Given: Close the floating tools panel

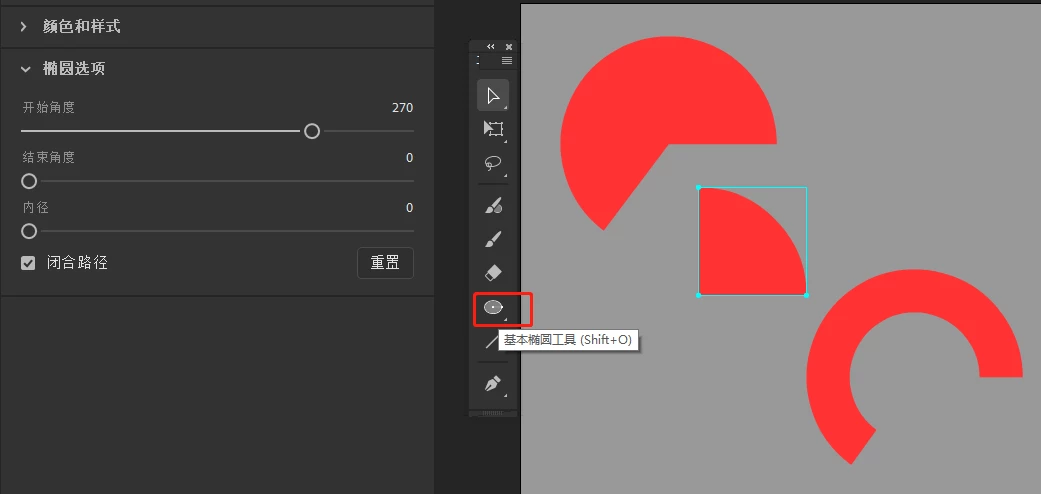Looking at the screenshot, I should 509,46.
